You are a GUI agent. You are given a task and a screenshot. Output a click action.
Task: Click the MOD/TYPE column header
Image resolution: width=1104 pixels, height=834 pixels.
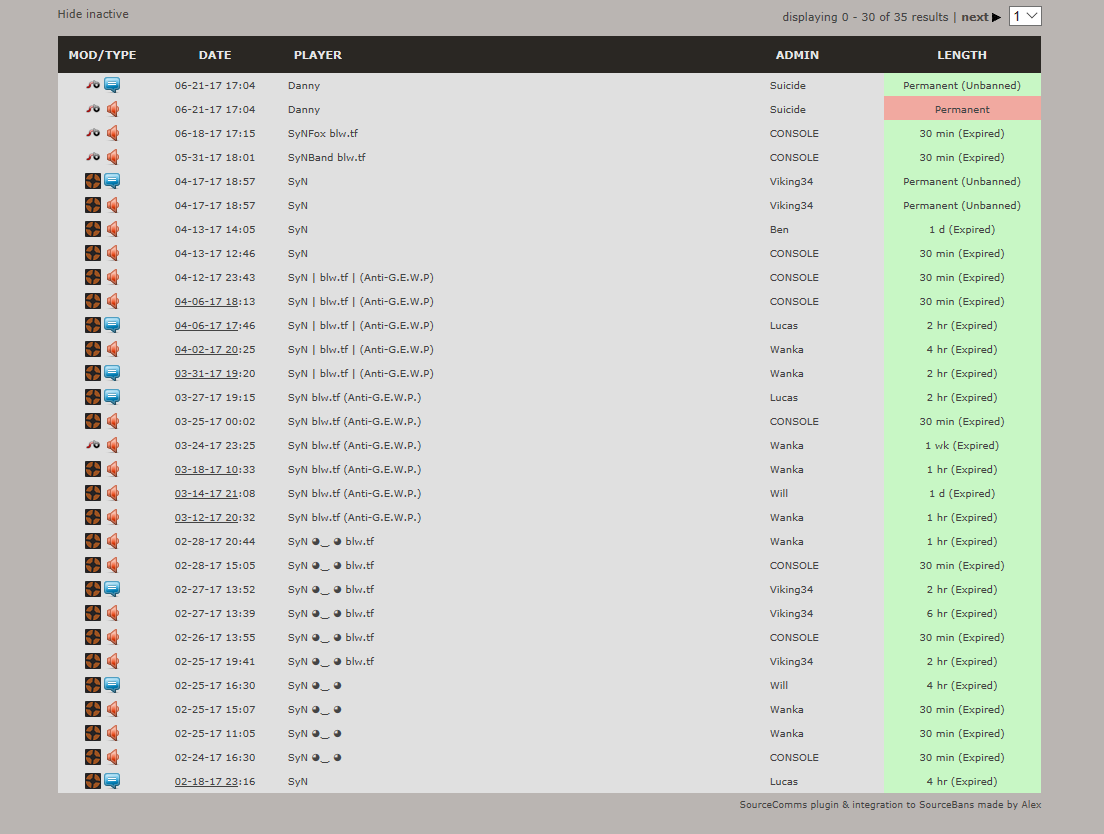click(x=102, y=55)
